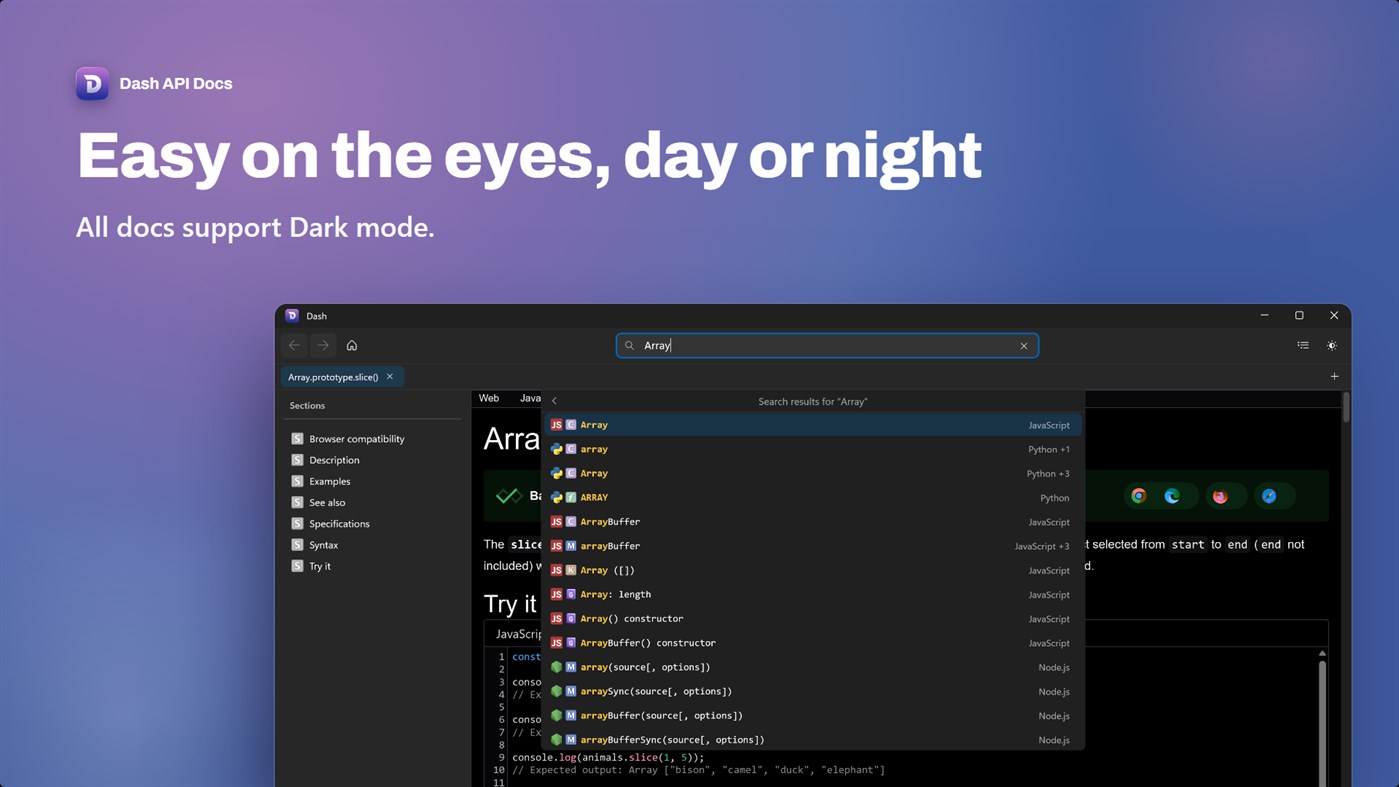Click the Firefox browser compatibility icon
The width and height of the screenshot is (1399, 787).
[x=1220, y=496]
